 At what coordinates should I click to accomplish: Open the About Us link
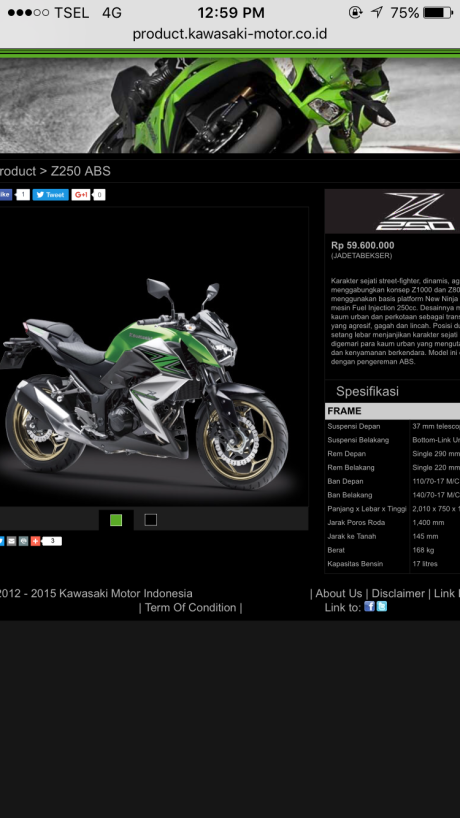pyautogui.click(x=338, y=593)
